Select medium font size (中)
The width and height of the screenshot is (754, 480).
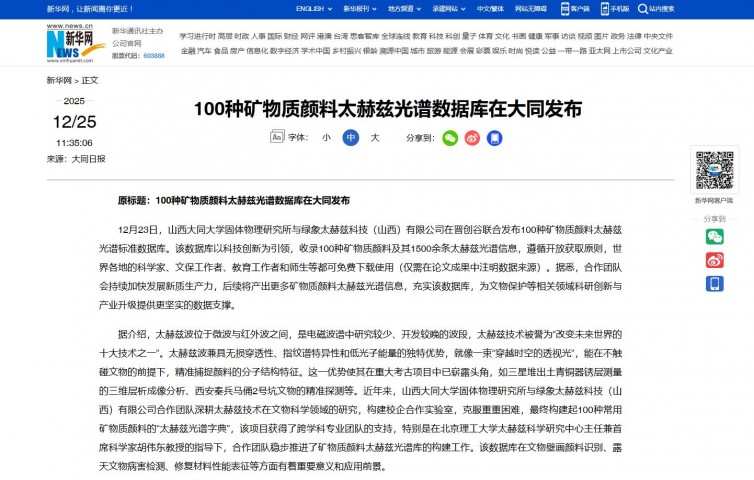(x=350, y=138)
